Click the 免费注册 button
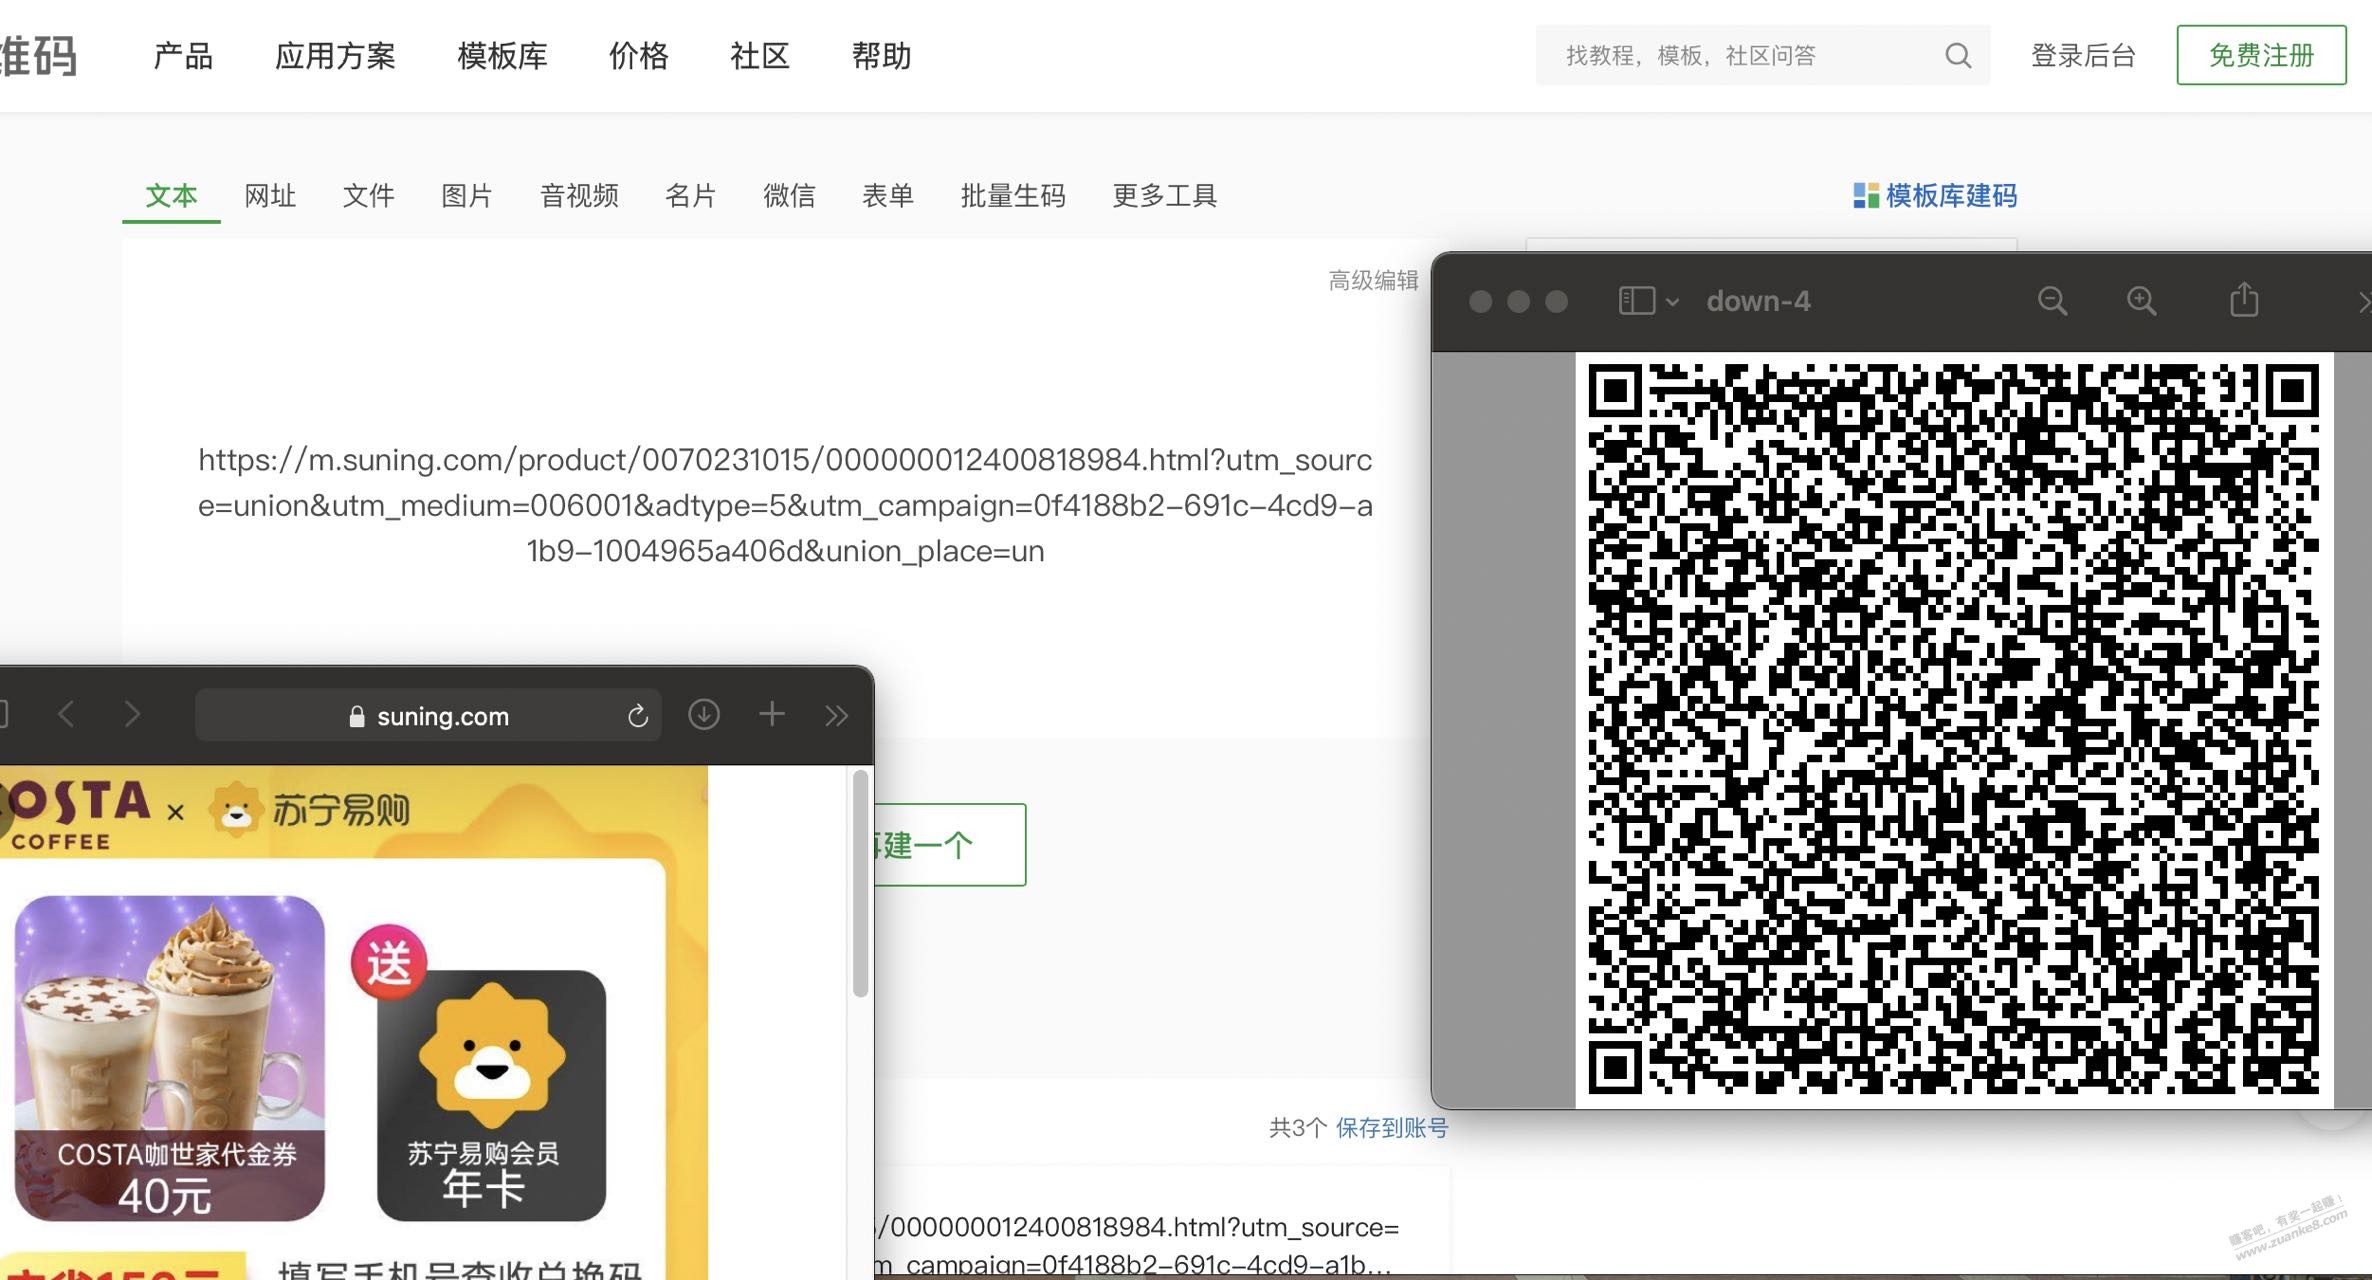Viewport: 2372px width, 1280px height. (x=2261, y=55)
